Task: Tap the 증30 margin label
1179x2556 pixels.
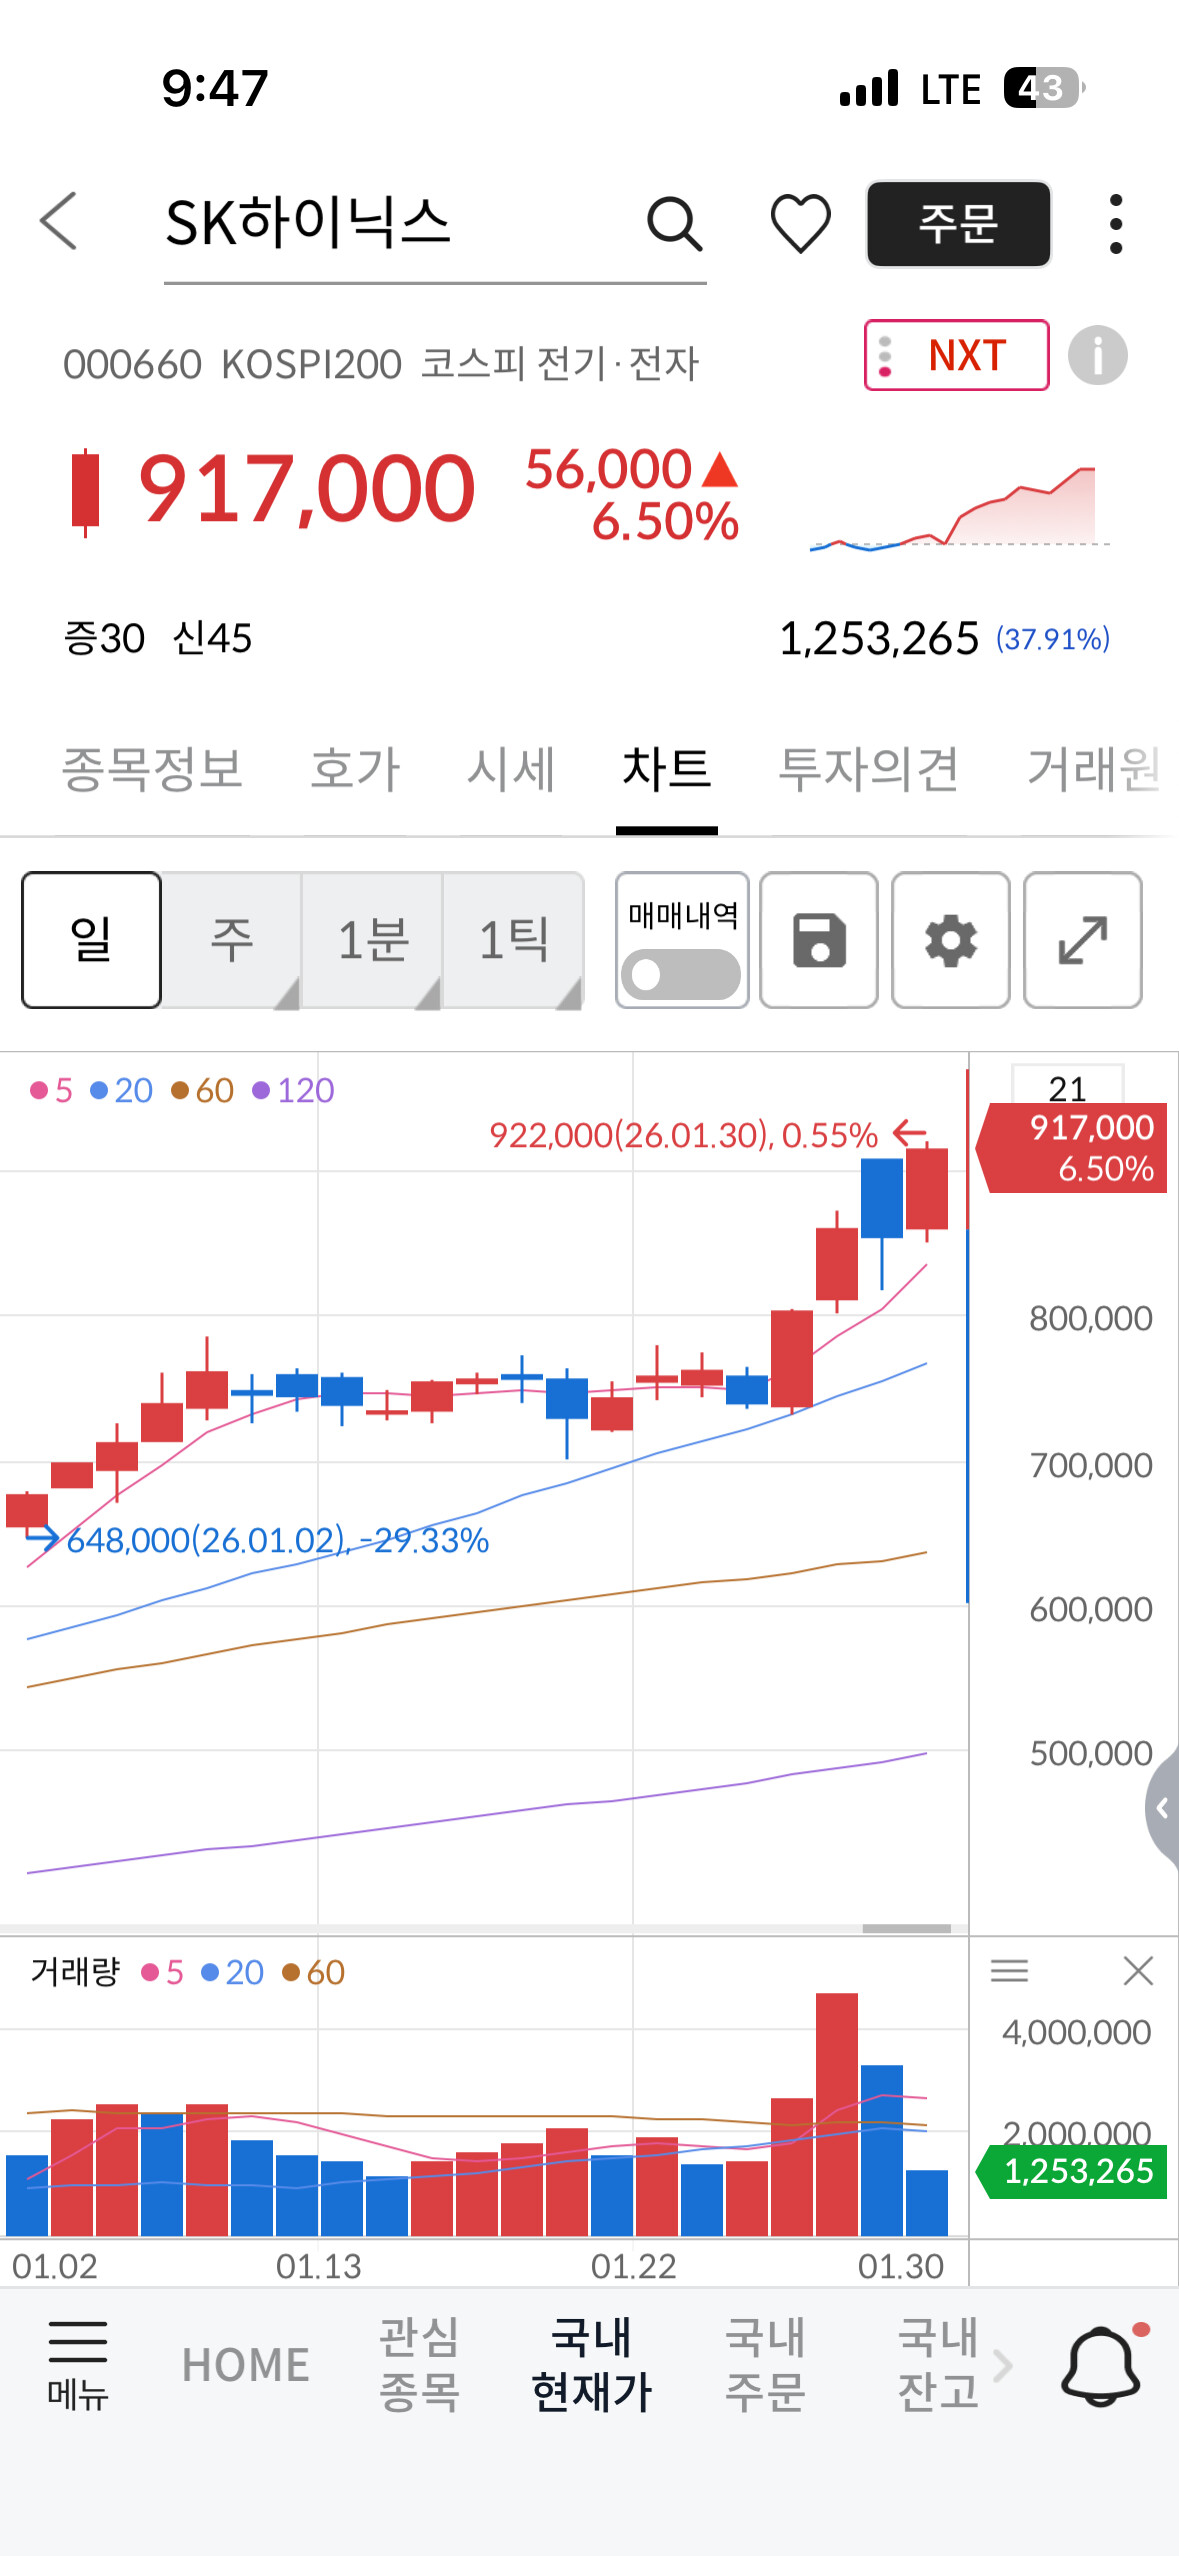Action: click(x=104, y=638)
